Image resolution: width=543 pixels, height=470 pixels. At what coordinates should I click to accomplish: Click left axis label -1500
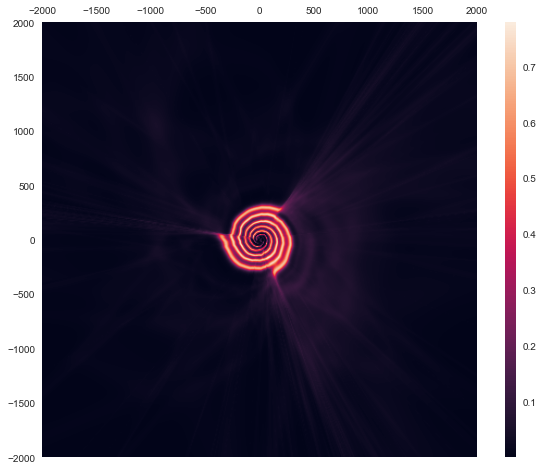[21, 404]
